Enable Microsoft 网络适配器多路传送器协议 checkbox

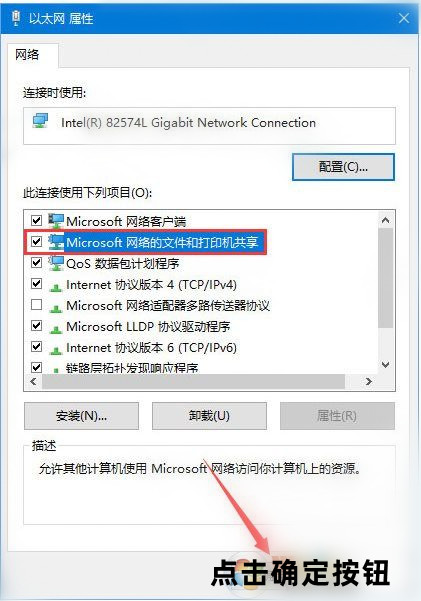click(36, 305)
